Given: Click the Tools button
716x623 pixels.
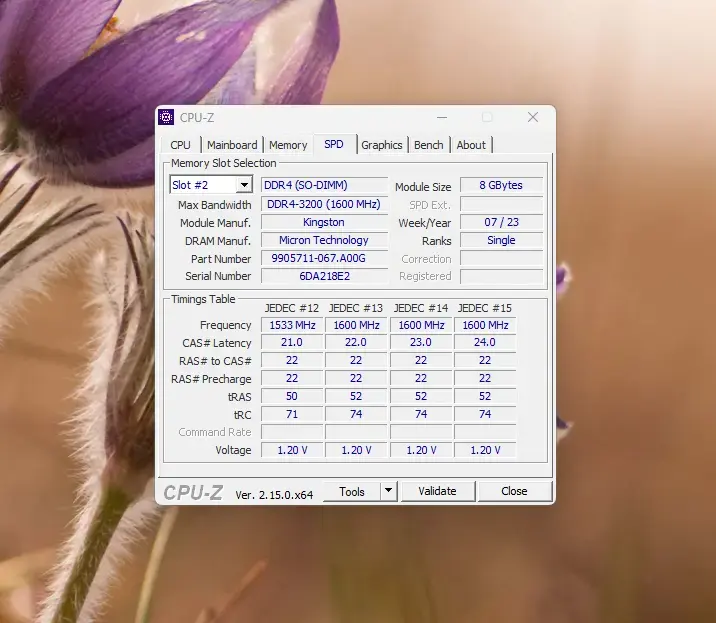Looking at the screenshot, I should (x=352, y=491).
